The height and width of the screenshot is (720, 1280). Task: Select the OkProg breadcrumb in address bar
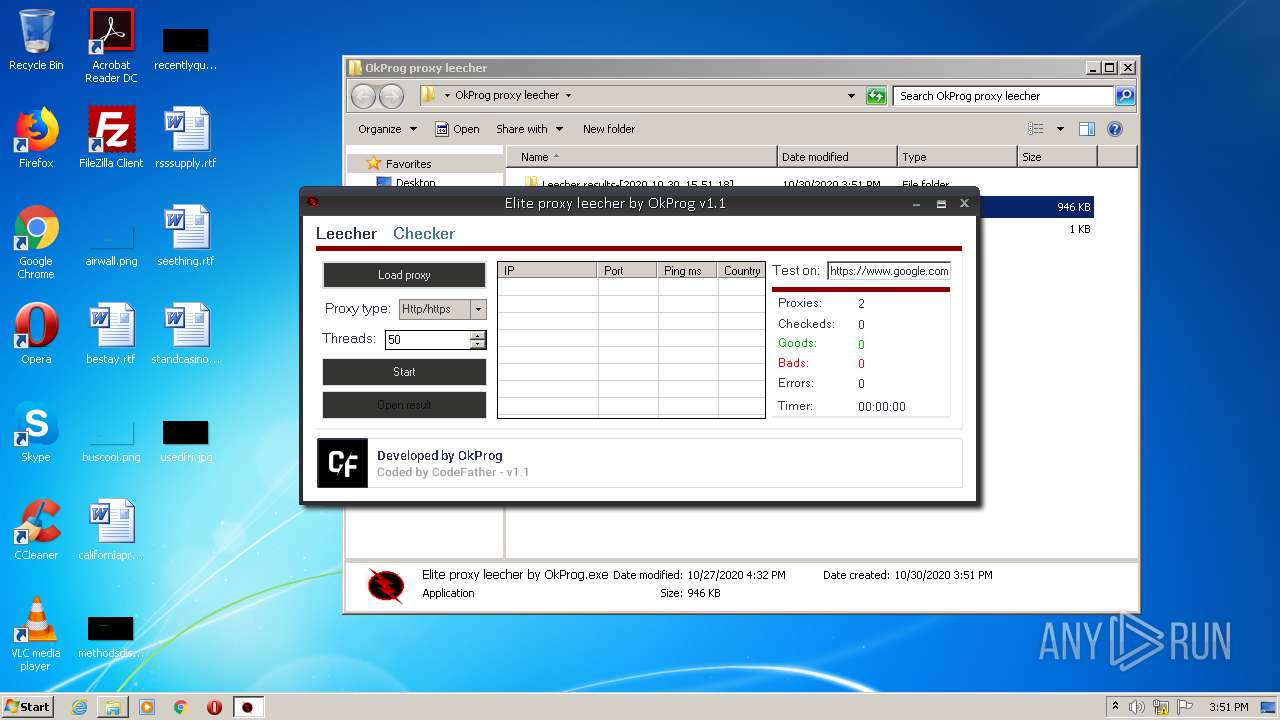click(x=507, y=96)
